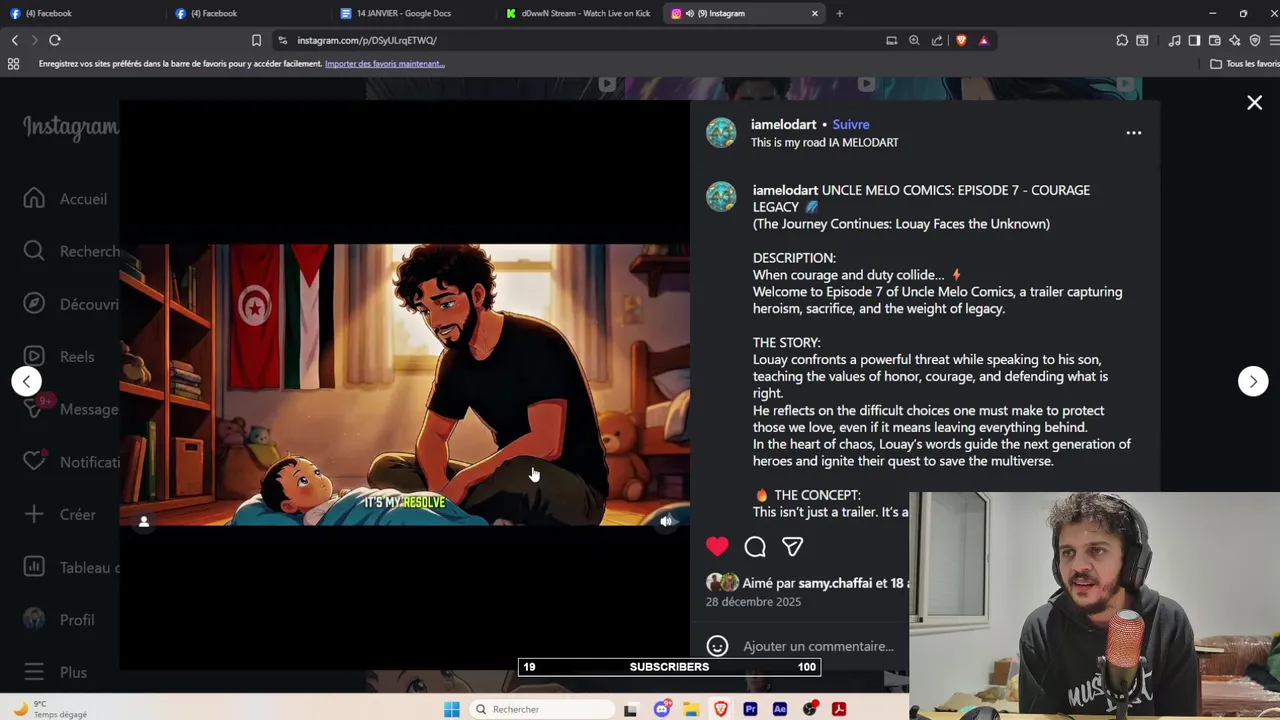Switch to 14 JANVIER Google Docs tab
Image resolution: width=1280 pixels, height=720 pixels.
coord(412,13)
